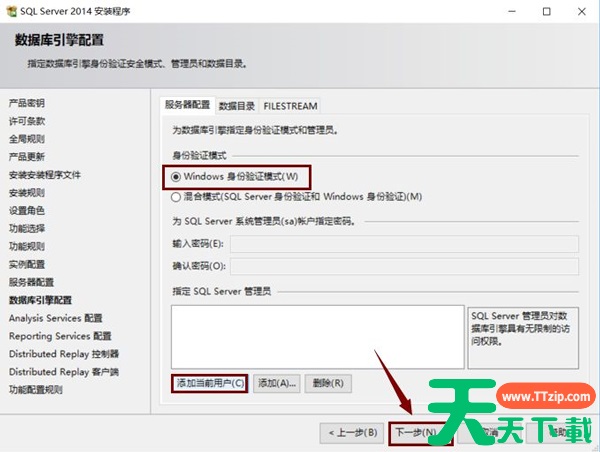This screenshot has height=452, width=600.
Task: Select 服务器配置 step in sidebar
Action: pos(31,282)
